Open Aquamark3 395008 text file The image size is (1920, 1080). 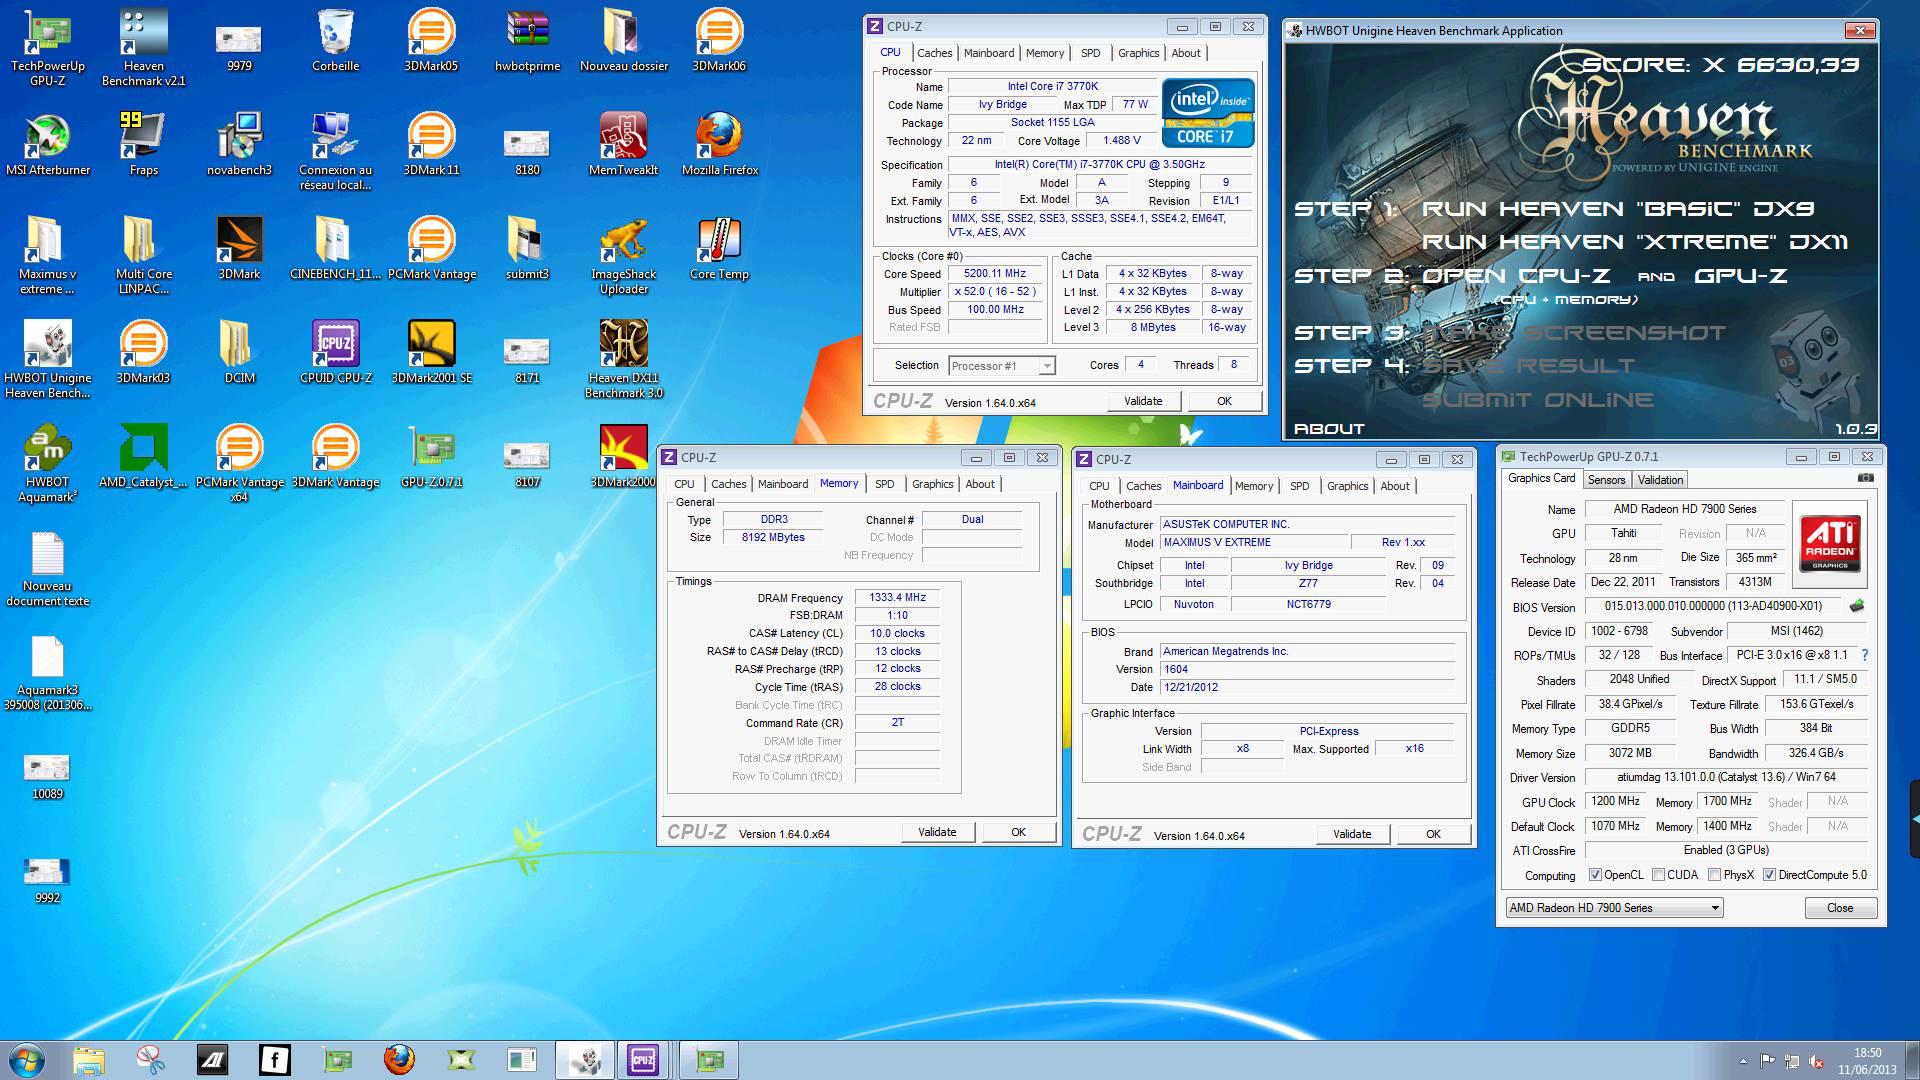(x=47, y=673)
